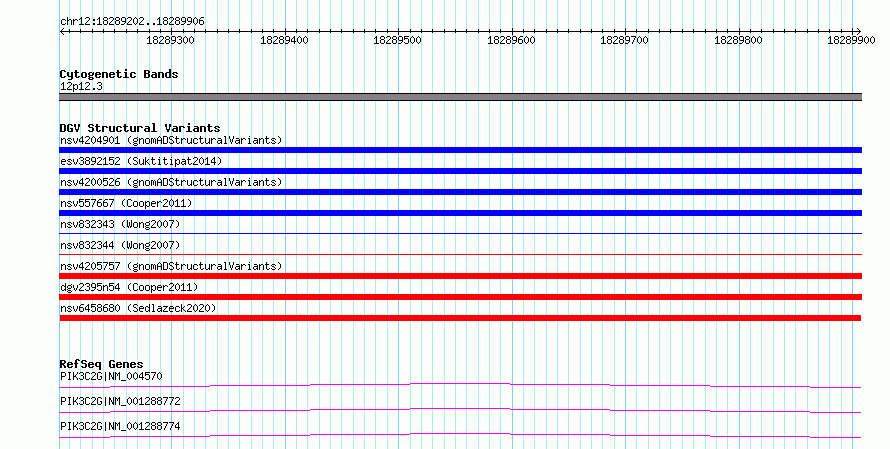Open variant label nsv6458680 (Sedlazeck2020)
Screen dimensions: 890x449
(x=138, y=308)
